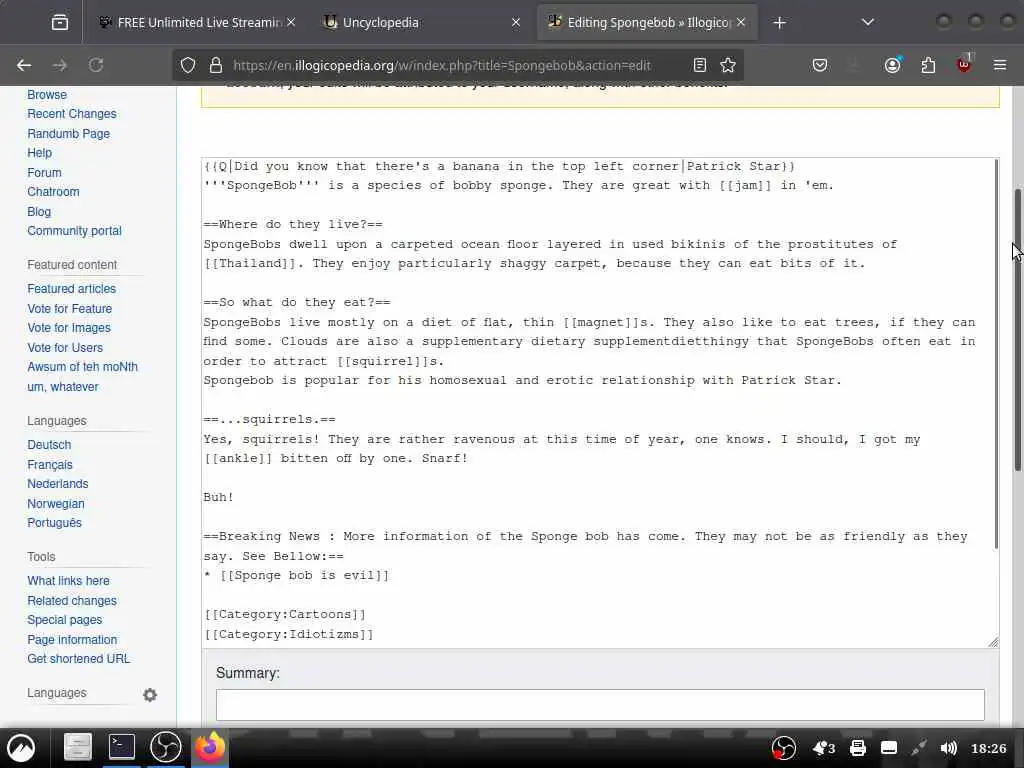This screenshot has height=768, width=1024.
Task: Open the Chatroom link
Action: click(x=54, y=191)
